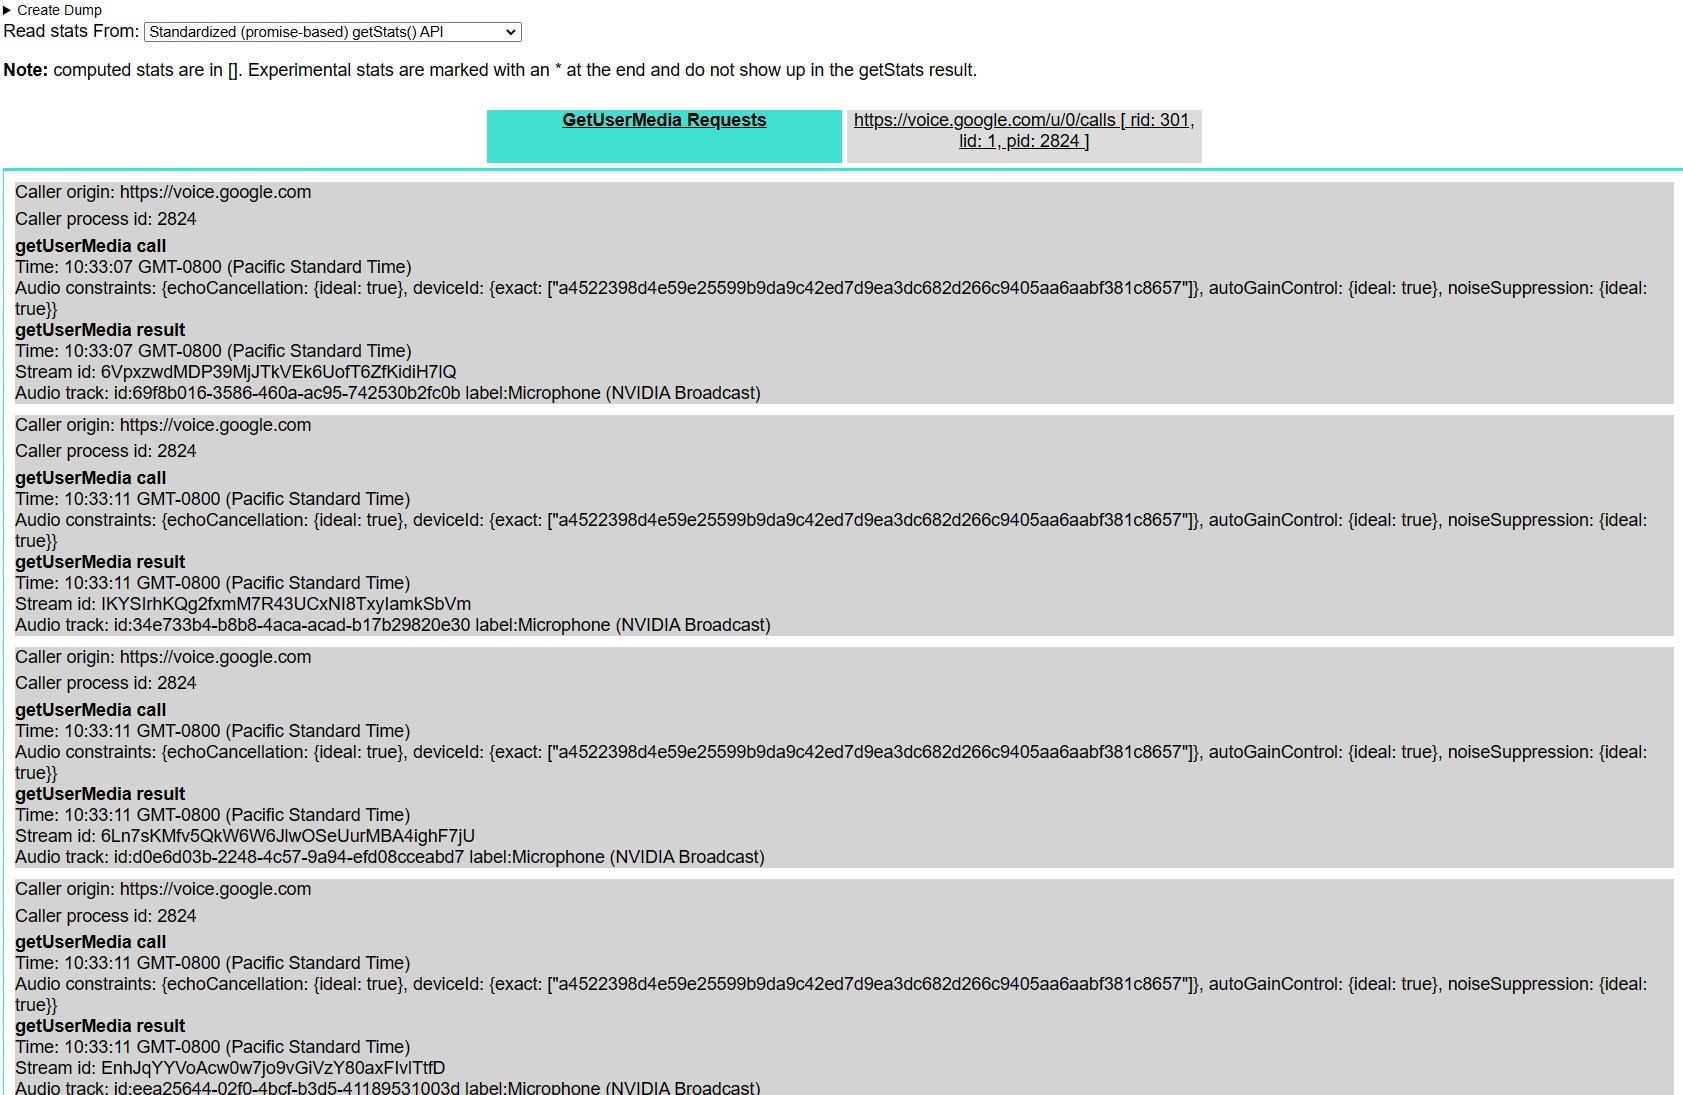The width and height of the screenshot is (1683, 1095).
Task: Select the Standardized (promise-based) getStats() API option
Action: [332, 31]
